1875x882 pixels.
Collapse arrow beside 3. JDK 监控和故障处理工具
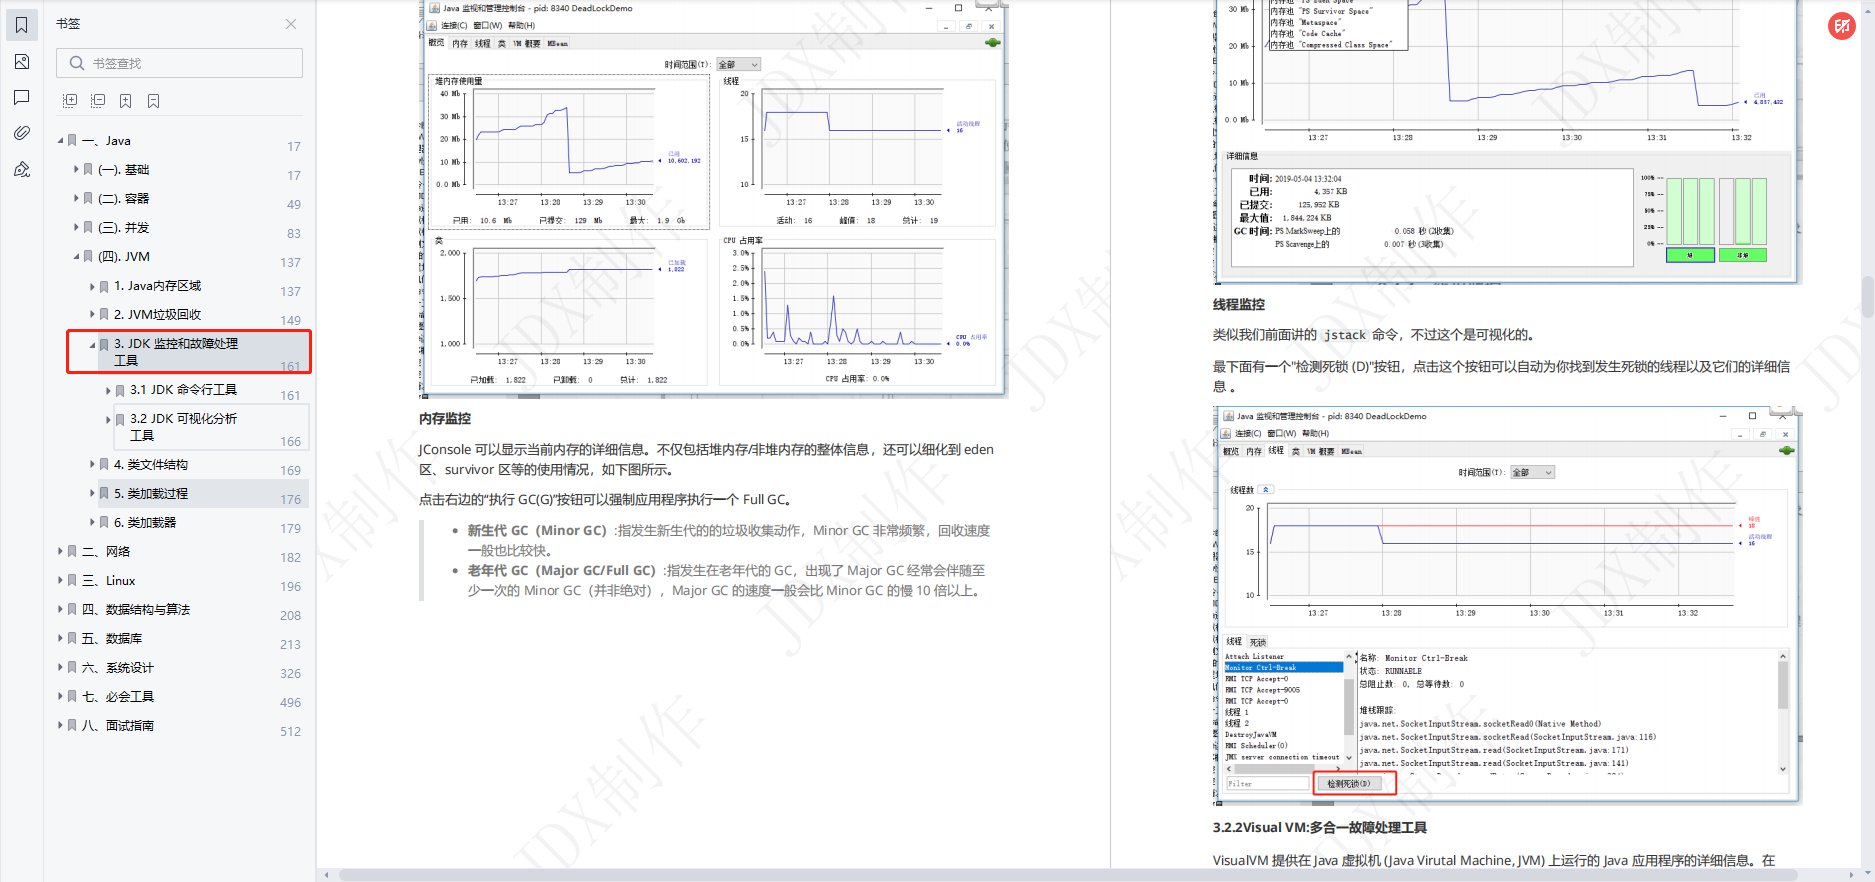pyautogui.click(x=92, y=344)
